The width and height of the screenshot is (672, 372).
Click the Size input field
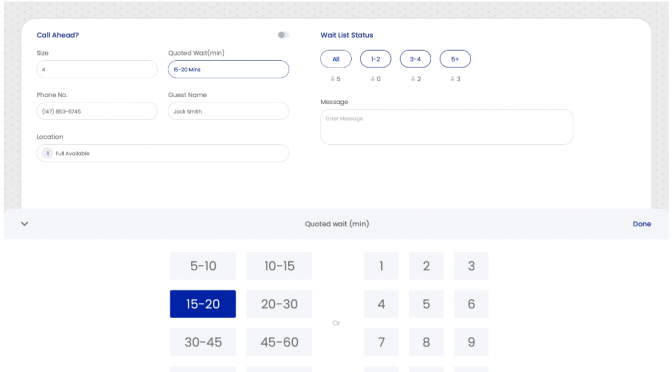(x=97, y=69)
